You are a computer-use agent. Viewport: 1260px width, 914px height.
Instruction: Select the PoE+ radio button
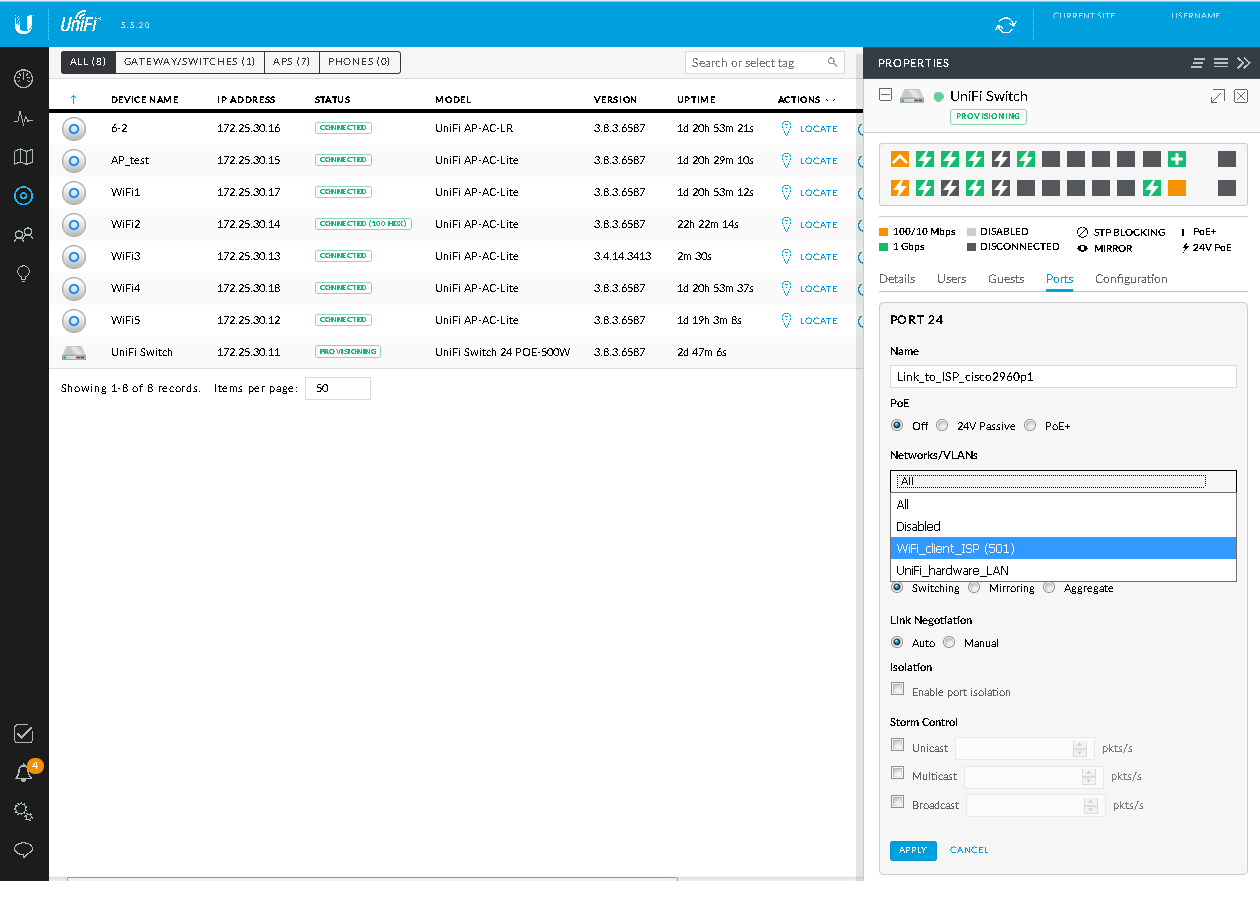click(1030, 425)
